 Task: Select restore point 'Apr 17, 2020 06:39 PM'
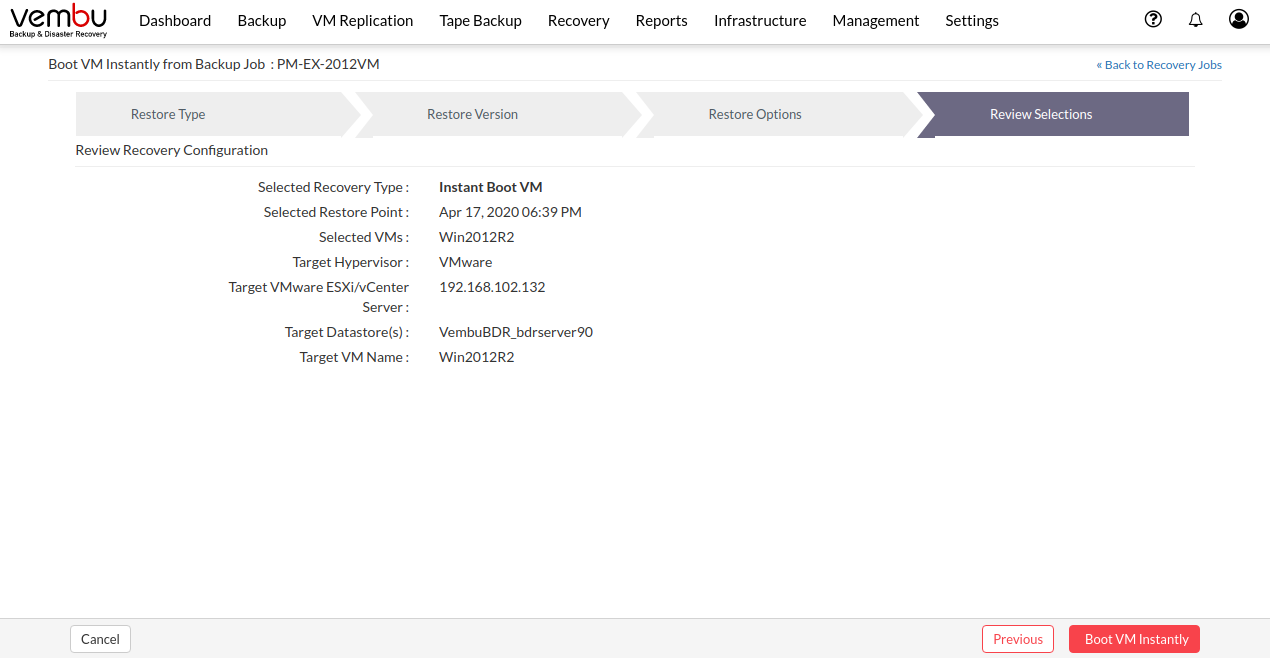click(x=510, y=212)
